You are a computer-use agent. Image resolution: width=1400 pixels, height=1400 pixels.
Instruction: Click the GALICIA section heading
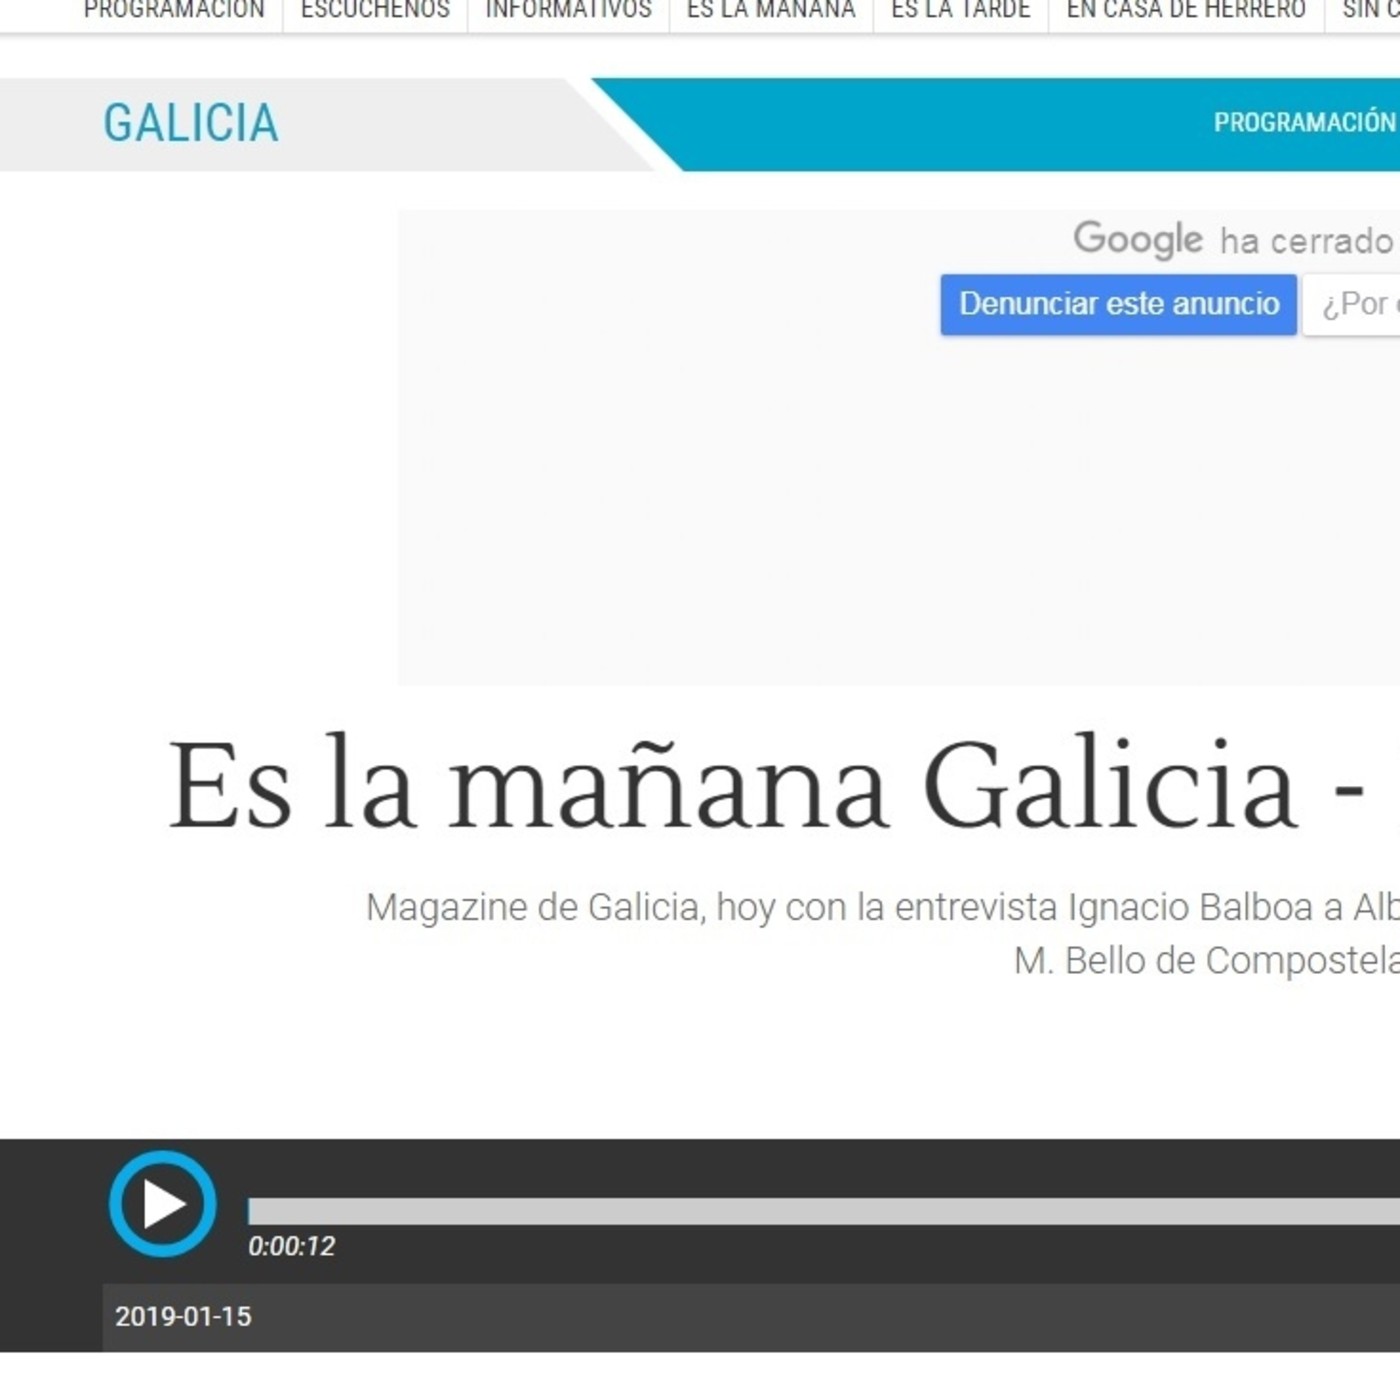click(x=191, y=123)
